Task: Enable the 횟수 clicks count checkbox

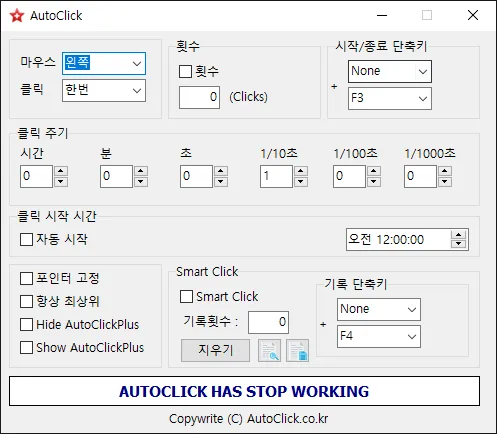Action: (185, 71)
